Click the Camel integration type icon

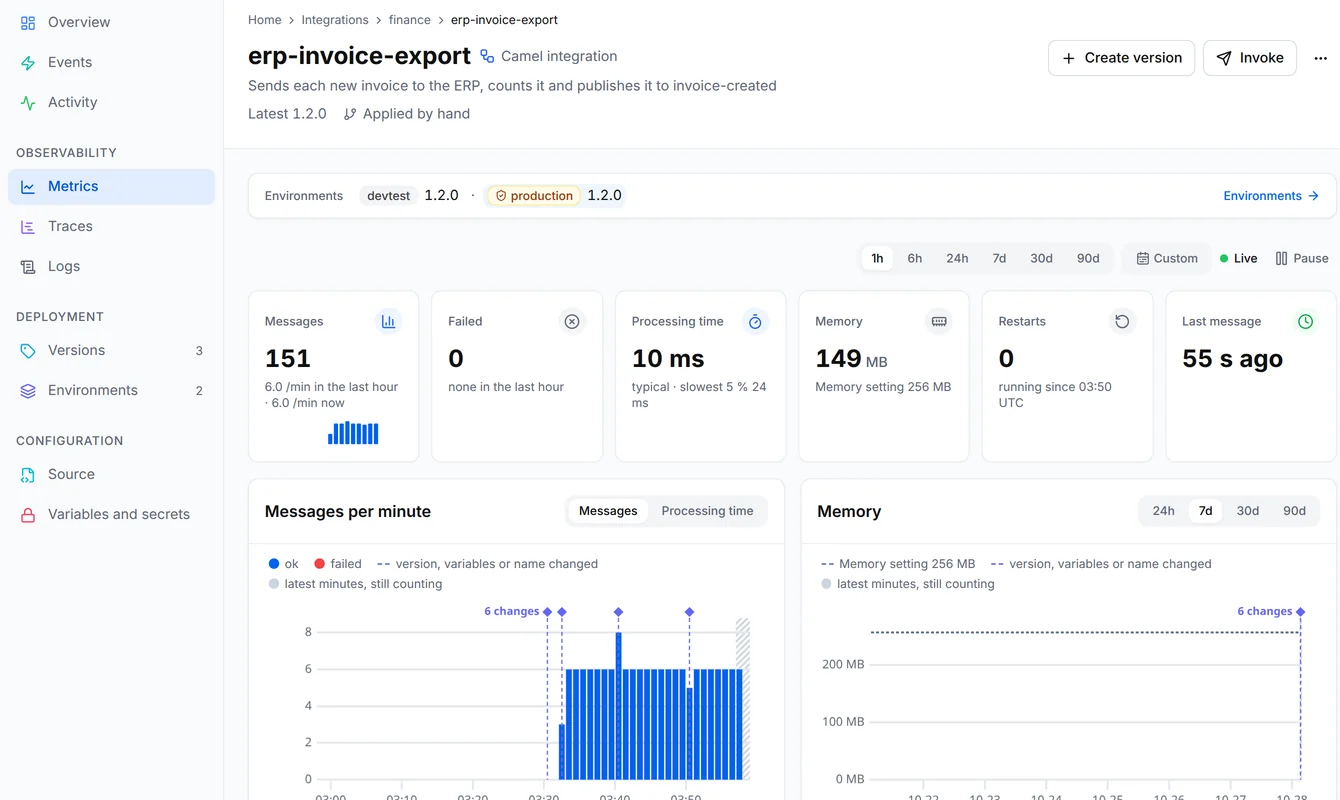tap(487, 57)
